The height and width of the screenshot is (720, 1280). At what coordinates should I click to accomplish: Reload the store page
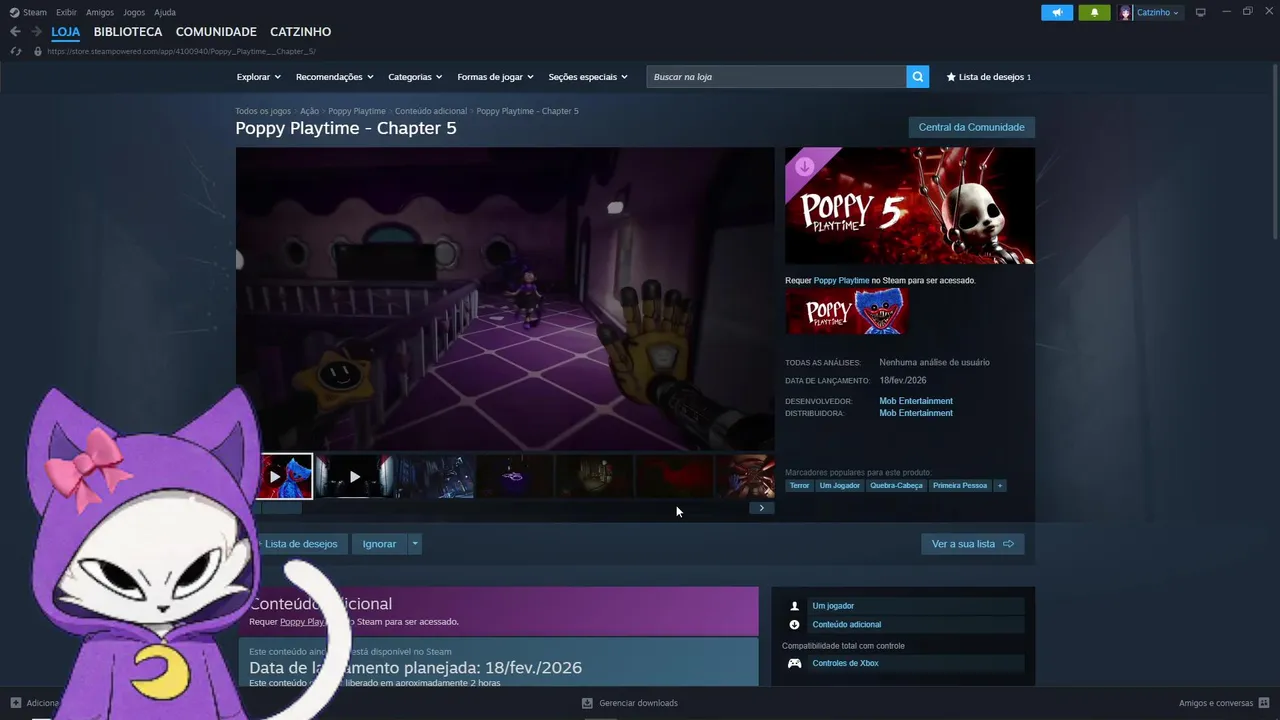pos(16,51)
